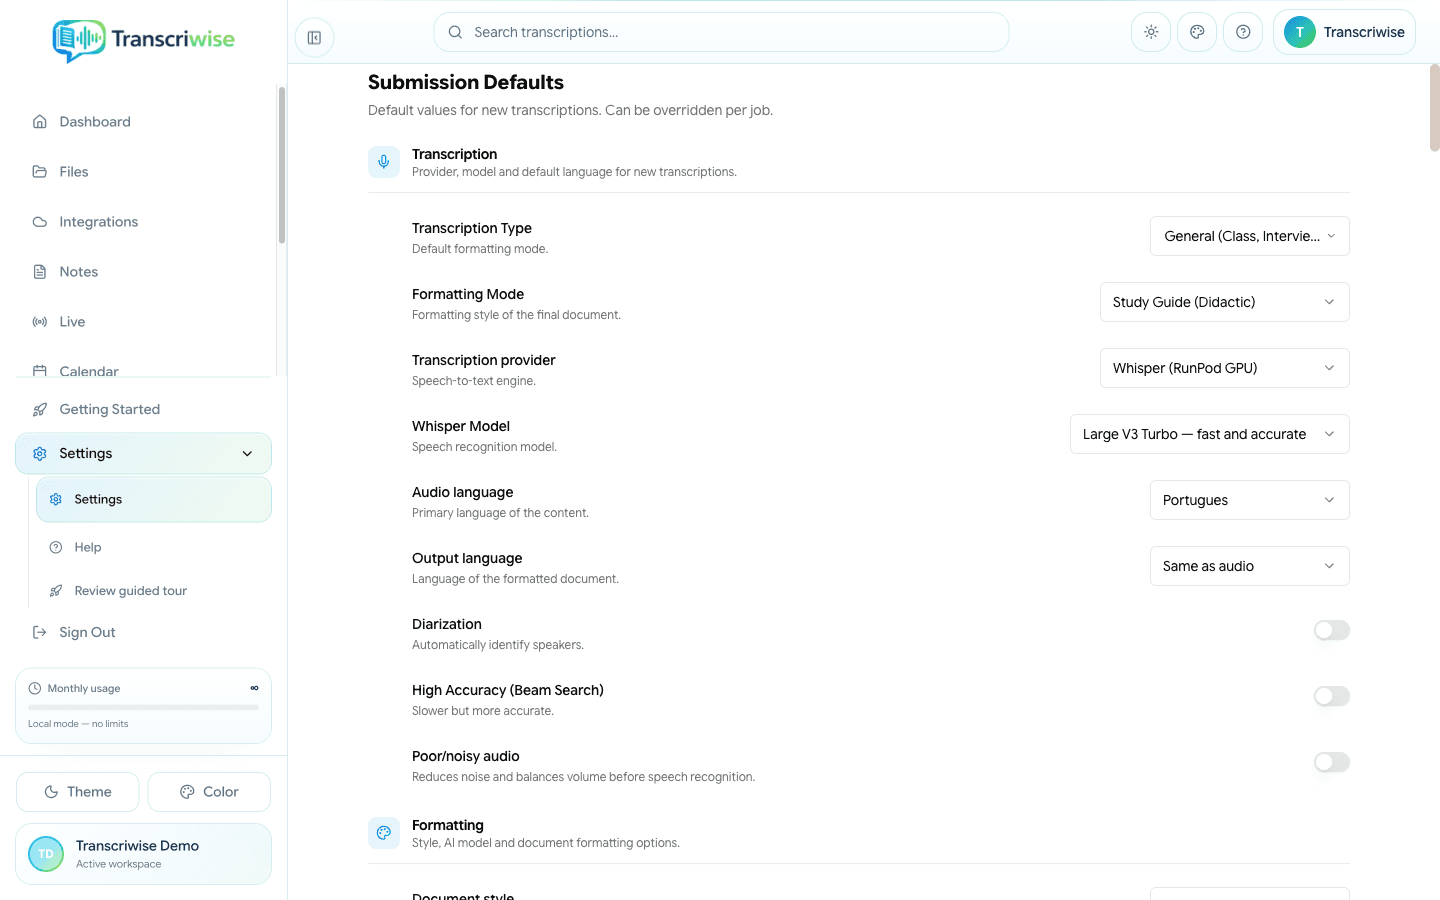
Task: Click the Submission Defaults heading
Action: pos(466,82)
